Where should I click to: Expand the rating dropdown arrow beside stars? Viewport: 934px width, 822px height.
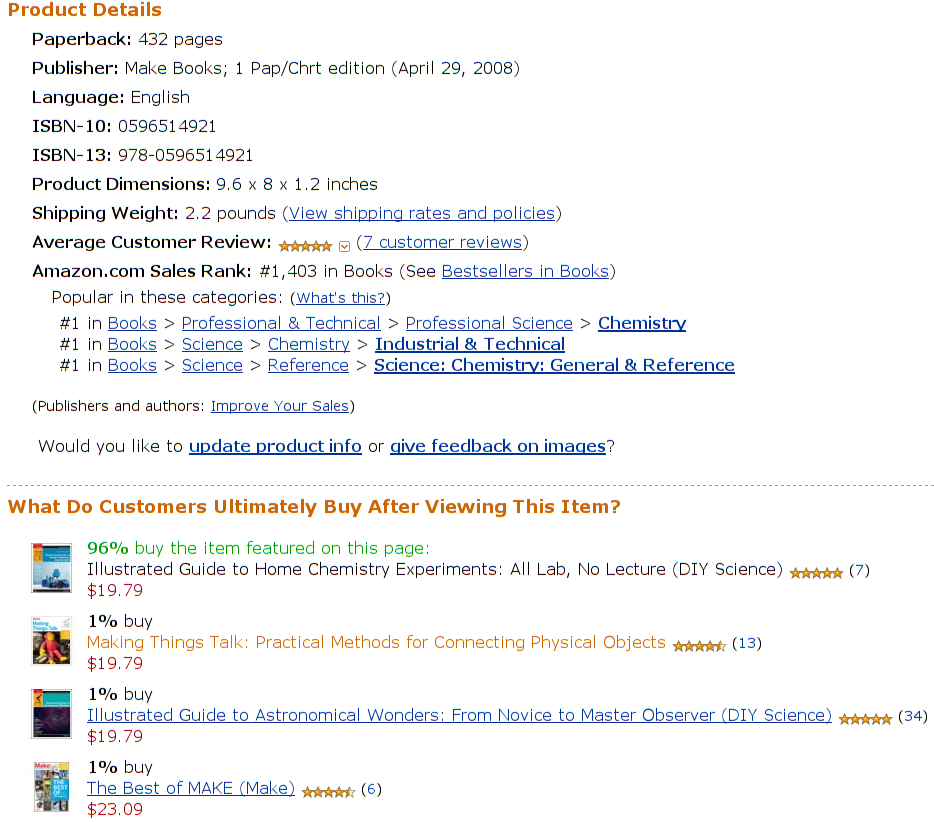click(x=344, y=246)
